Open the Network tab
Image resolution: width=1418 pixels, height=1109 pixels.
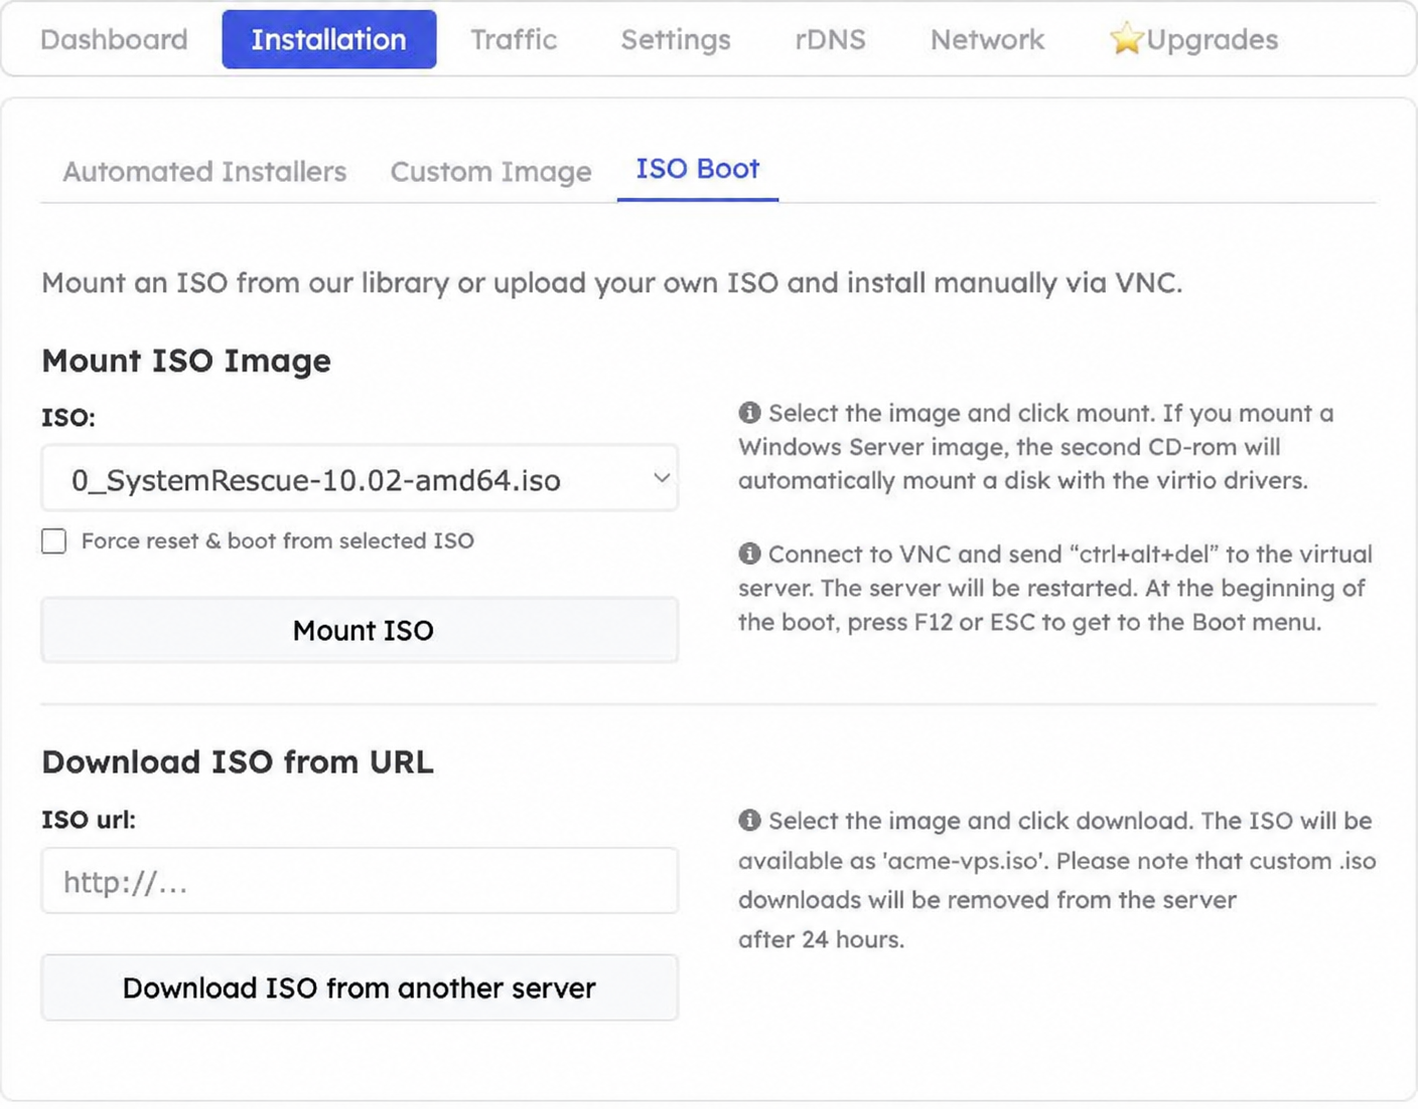point(987,39)
